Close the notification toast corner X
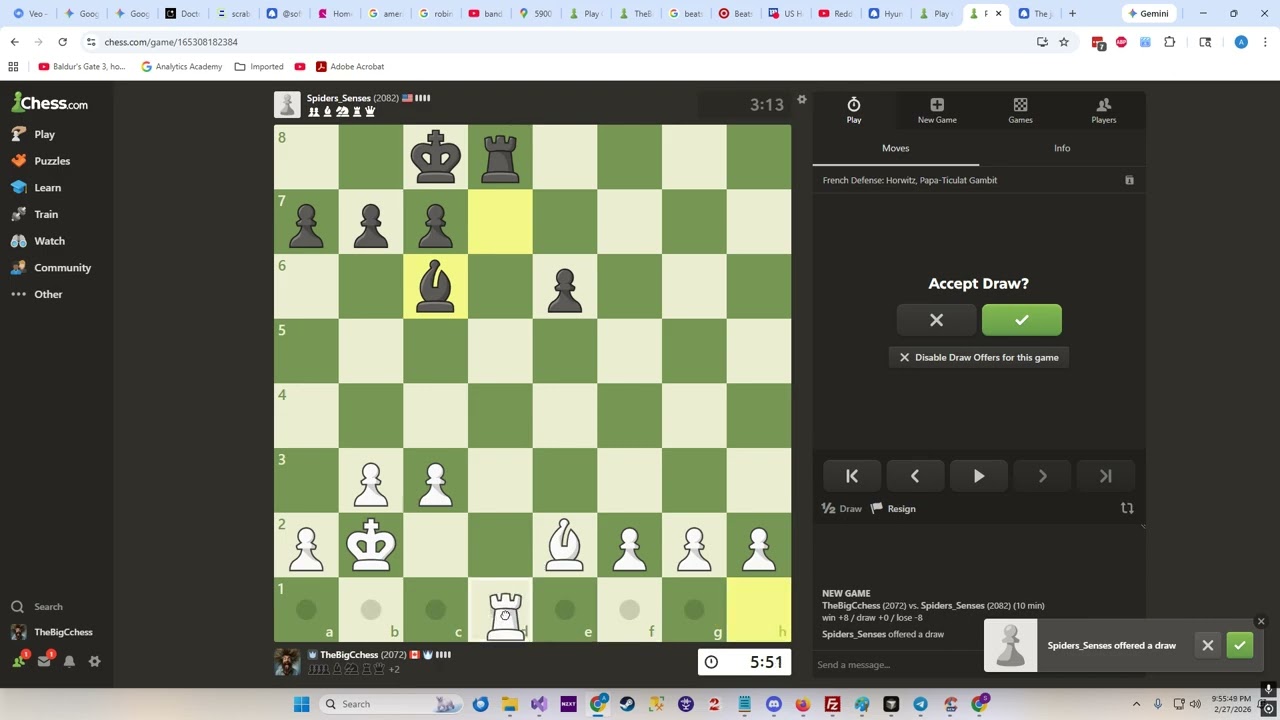The width and height of the screenshot is (1280, 720). 1260,622
